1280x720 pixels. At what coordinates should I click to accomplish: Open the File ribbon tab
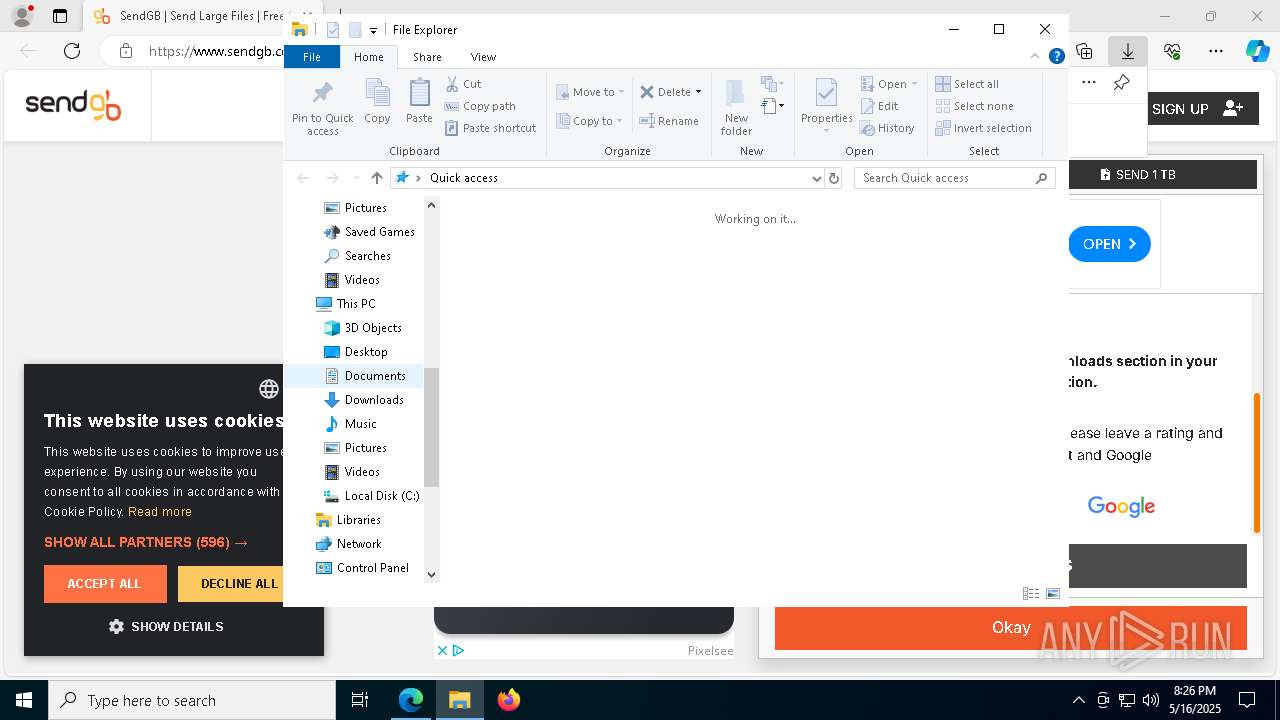tap(312, 57)
